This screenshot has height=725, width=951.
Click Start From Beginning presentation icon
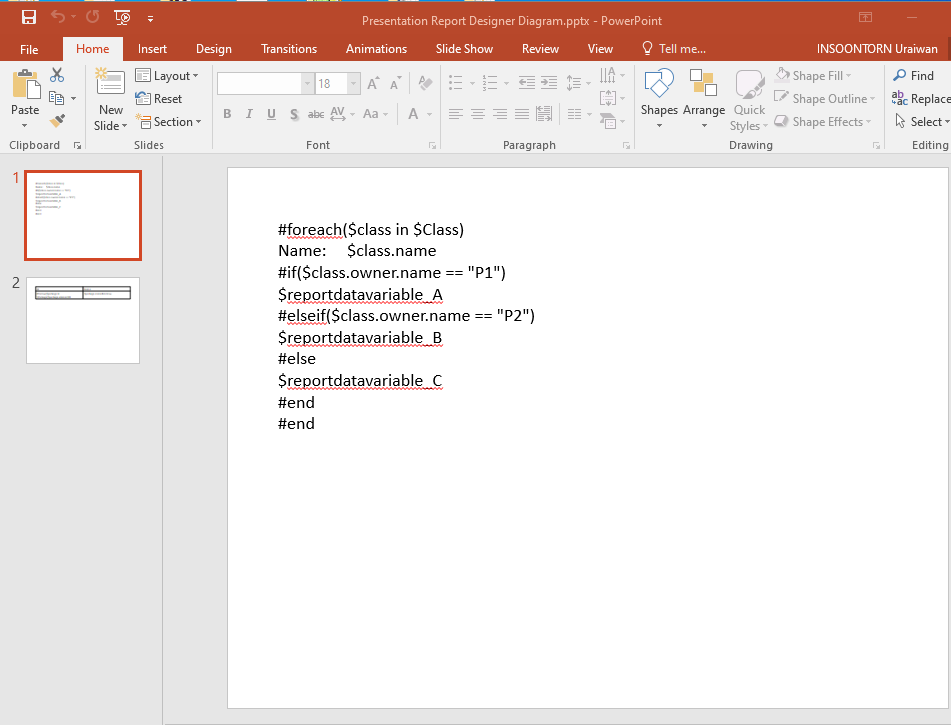tap(122, 17)
